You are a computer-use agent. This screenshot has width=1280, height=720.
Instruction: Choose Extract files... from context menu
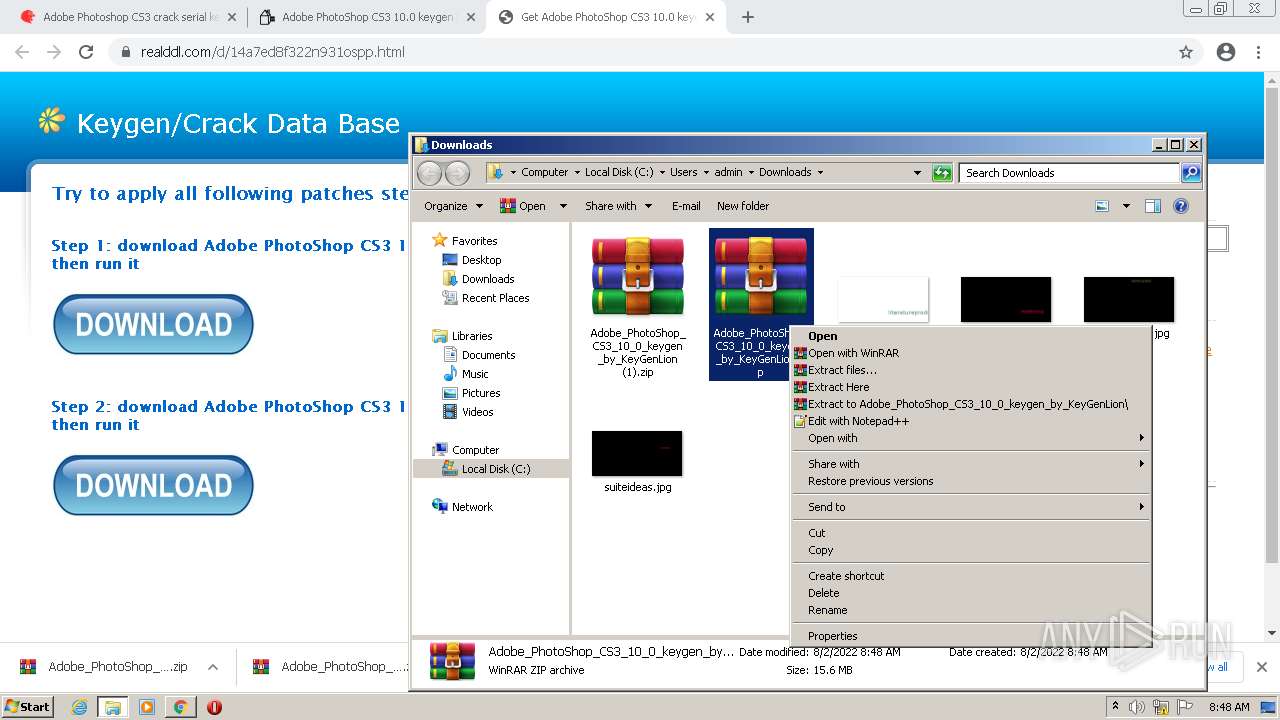[842, 370]
